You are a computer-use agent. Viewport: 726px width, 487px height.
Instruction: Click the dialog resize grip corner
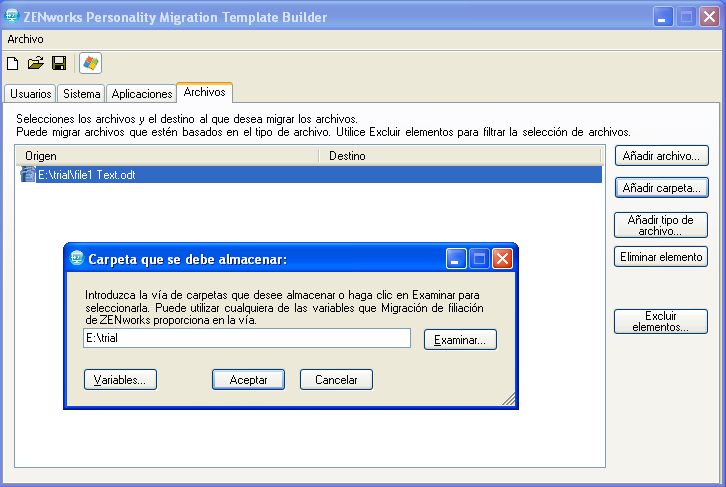[508, 399]
